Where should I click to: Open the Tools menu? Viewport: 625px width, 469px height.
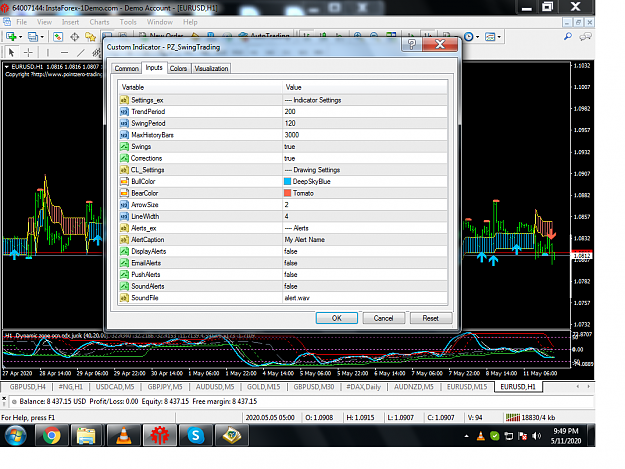[x=128, y=22]
